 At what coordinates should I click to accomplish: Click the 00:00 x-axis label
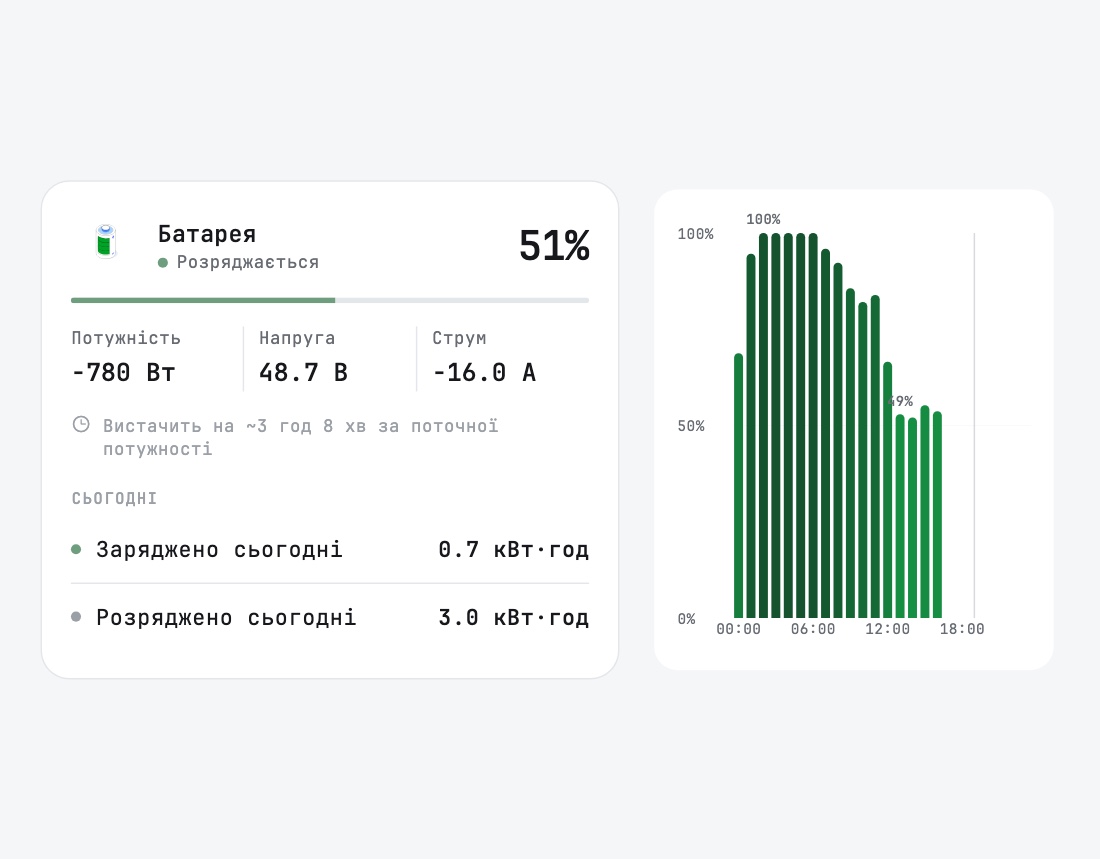(x=738, y=629)
